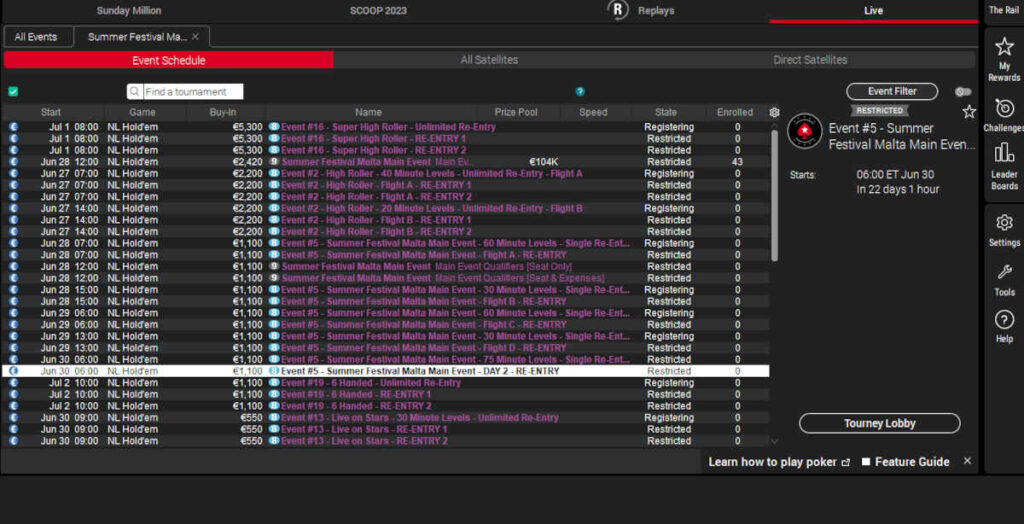Open My Rewards from the sidebar
The width and height of the screenshot is (1024, 524).
(x=1004, y=57)
